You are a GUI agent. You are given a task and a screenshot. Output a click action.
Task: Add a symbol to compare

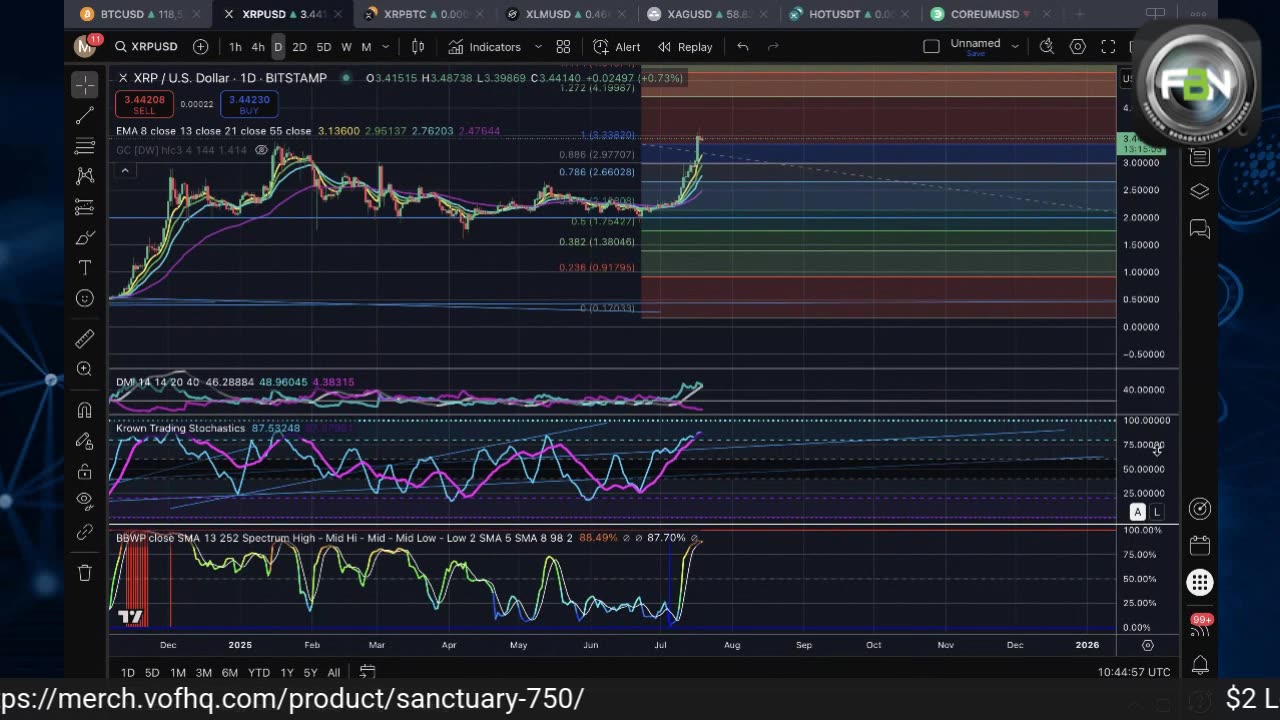click(x=200, y=47)
